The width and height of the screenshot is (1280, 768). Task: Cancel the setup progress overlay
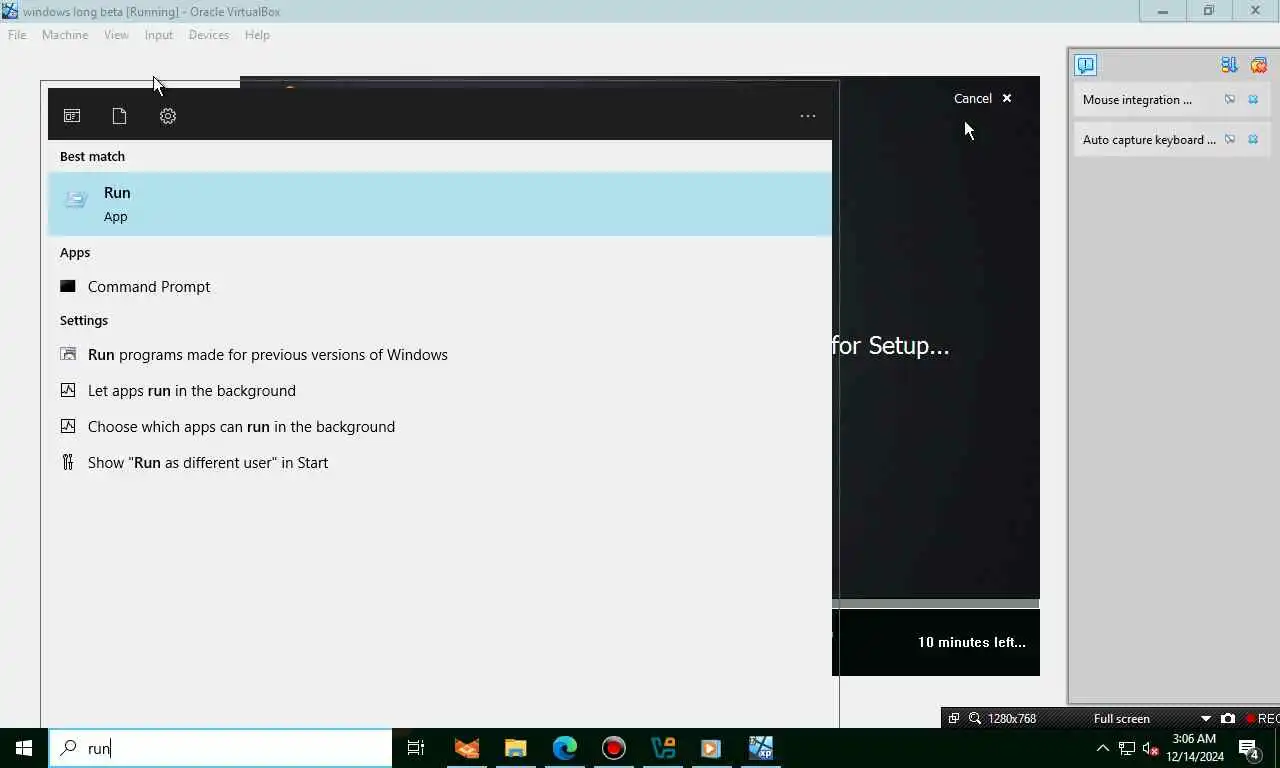(982, 98)
